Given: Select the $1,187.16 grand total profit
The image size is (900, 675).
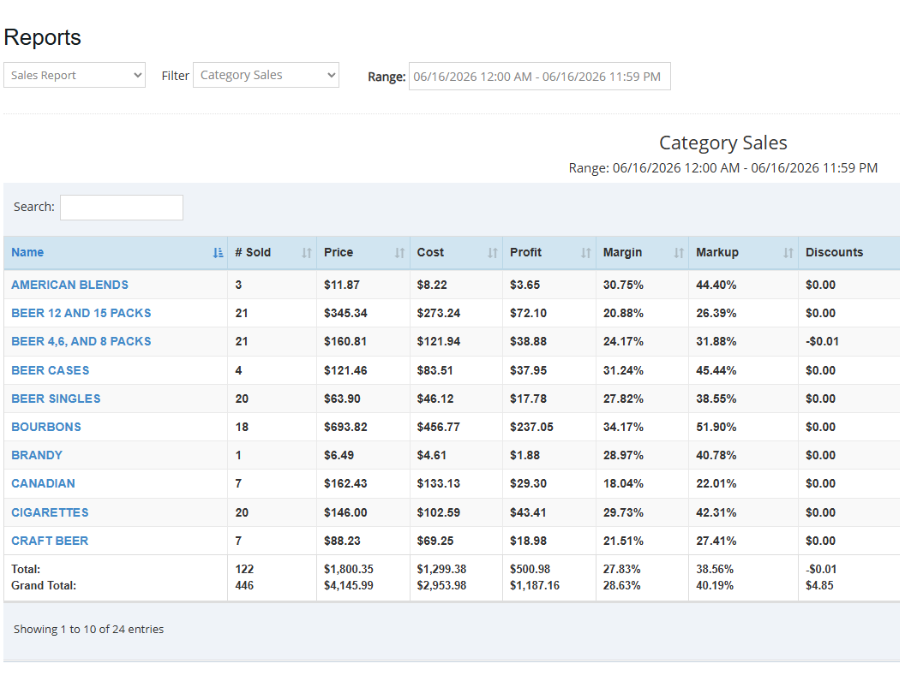Looking at the screenshot, I should click(x=534, y=585).
